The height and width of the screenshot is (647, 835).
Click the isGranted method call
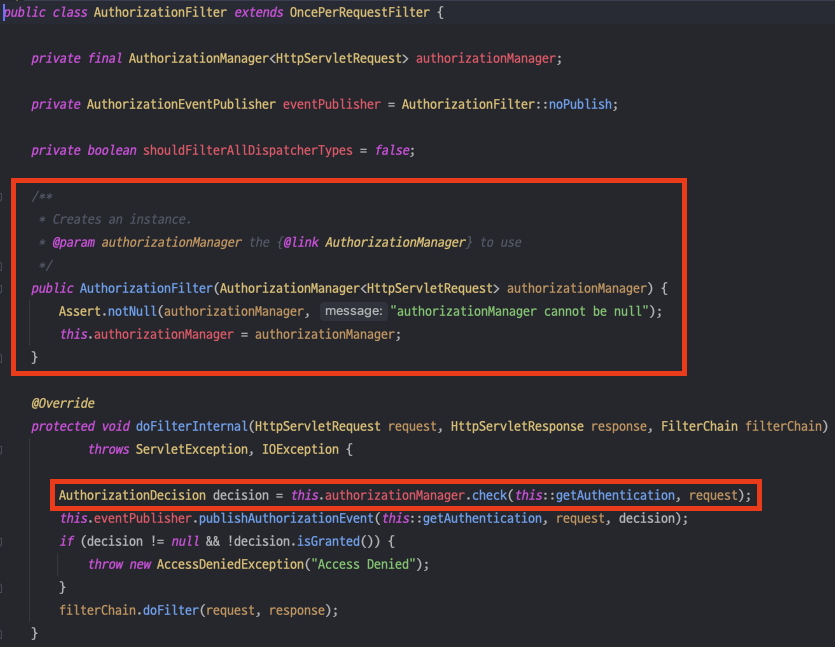coord(329,541)
